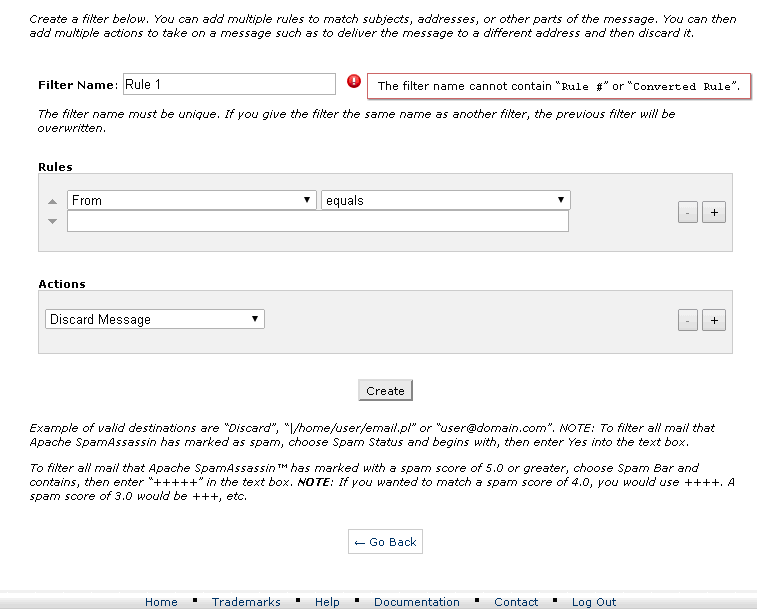This screenshot has width=757, height=611.
Task: Move rule up with the up arrow
Action: [x=53, y=202]
